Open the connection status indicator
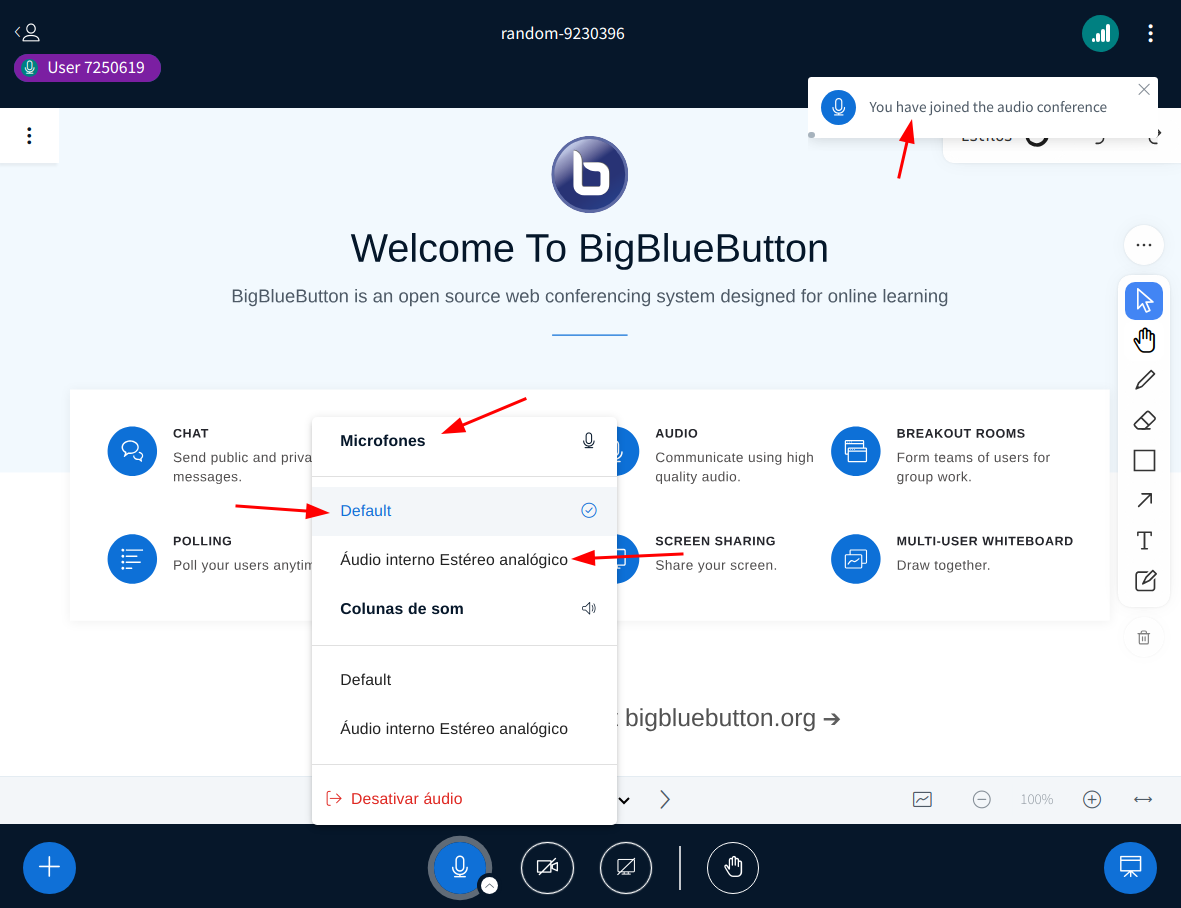 coord(1100,33)
